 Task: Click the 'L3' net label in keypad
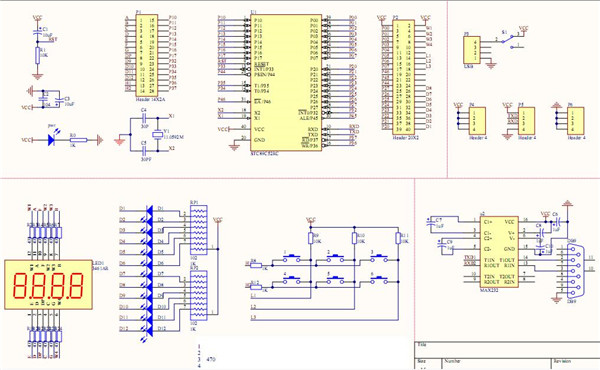[253, 317]
